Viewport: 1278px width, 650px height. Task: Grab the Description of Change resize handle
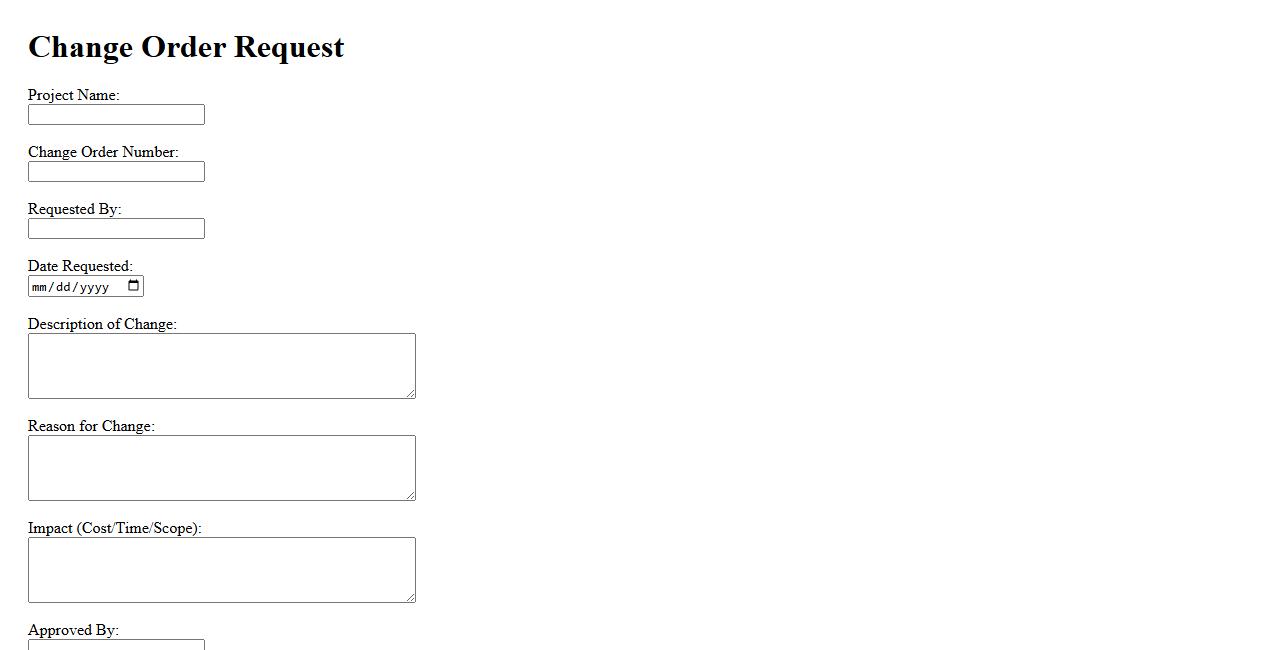410,393
